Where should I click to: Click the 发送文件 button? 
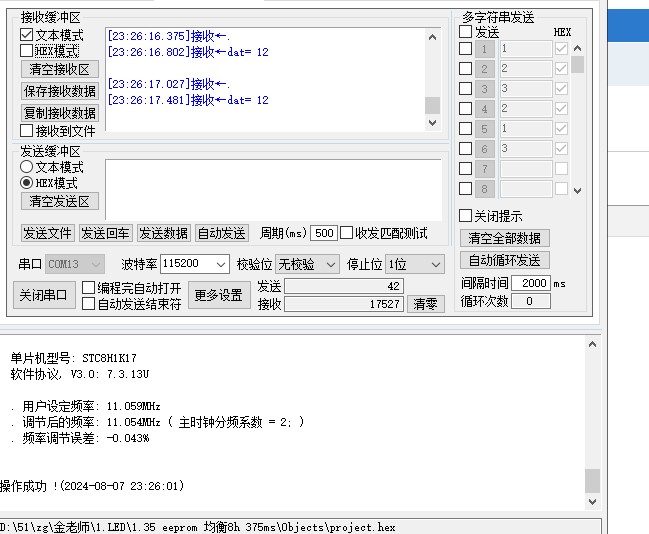48,233
